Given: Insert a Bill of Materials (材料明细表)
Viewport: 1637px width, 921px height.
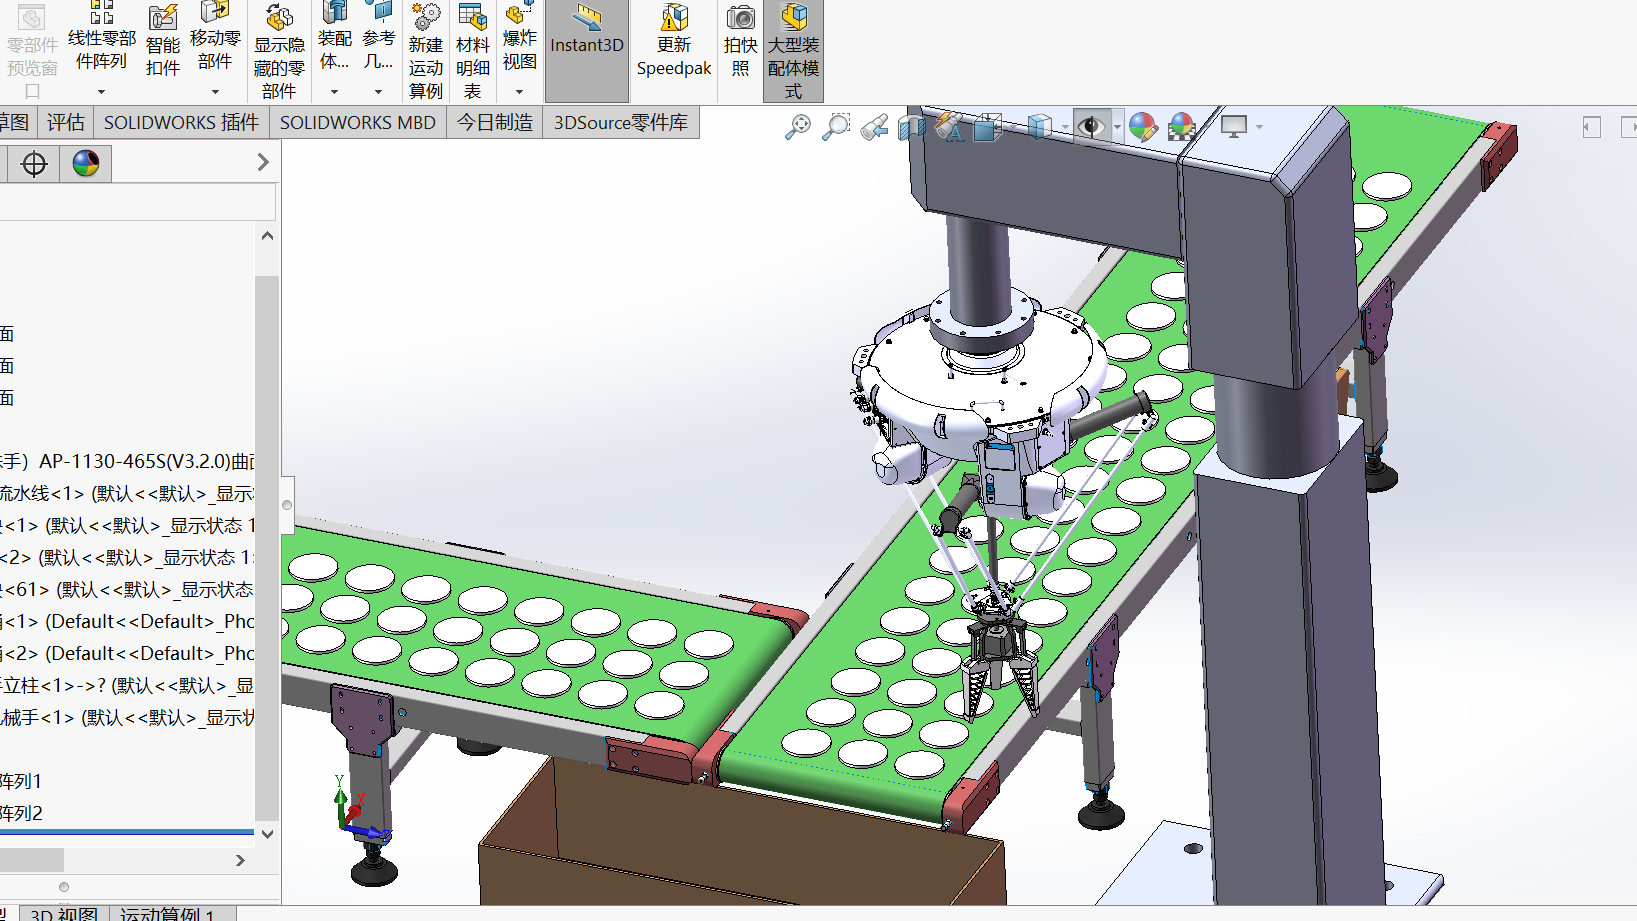Looking at the screenshot, I should click(x=473, y=51).
